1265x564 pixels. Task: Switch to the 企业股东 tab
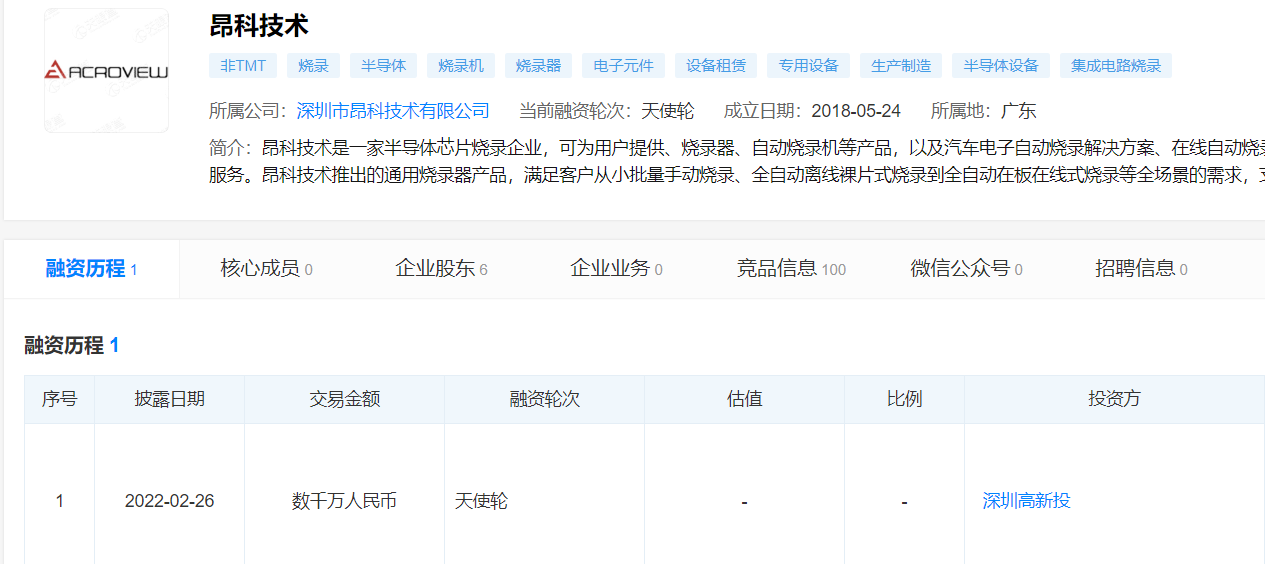(441, 268)
